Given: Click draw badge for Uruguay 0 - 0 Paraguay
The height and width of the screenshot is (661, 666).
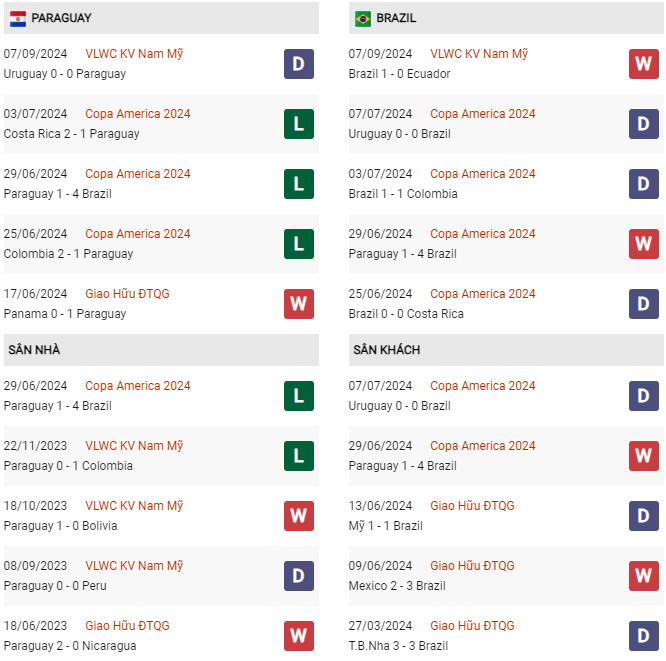Looking at the screenshot, I should 298,64.
